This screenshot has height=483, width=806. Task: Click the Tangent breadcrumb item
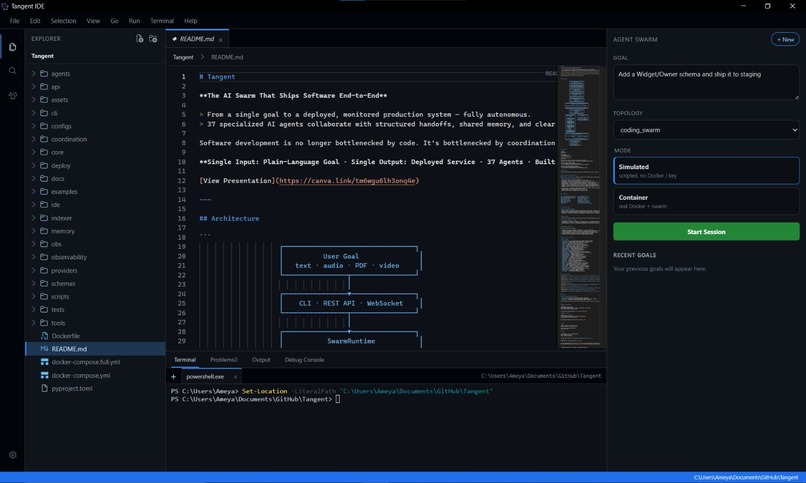point(183,57)
